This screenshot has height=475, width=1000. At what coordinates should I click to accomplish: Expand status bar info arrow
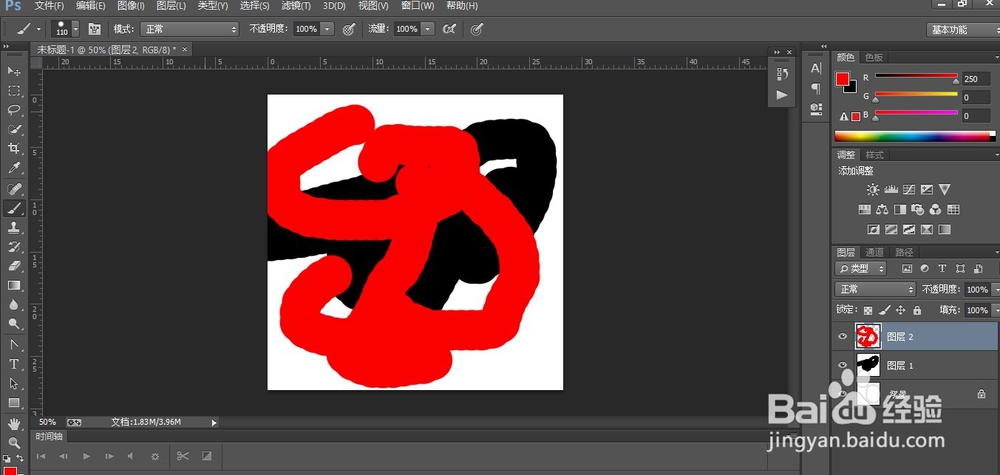[x=214, y=422]
